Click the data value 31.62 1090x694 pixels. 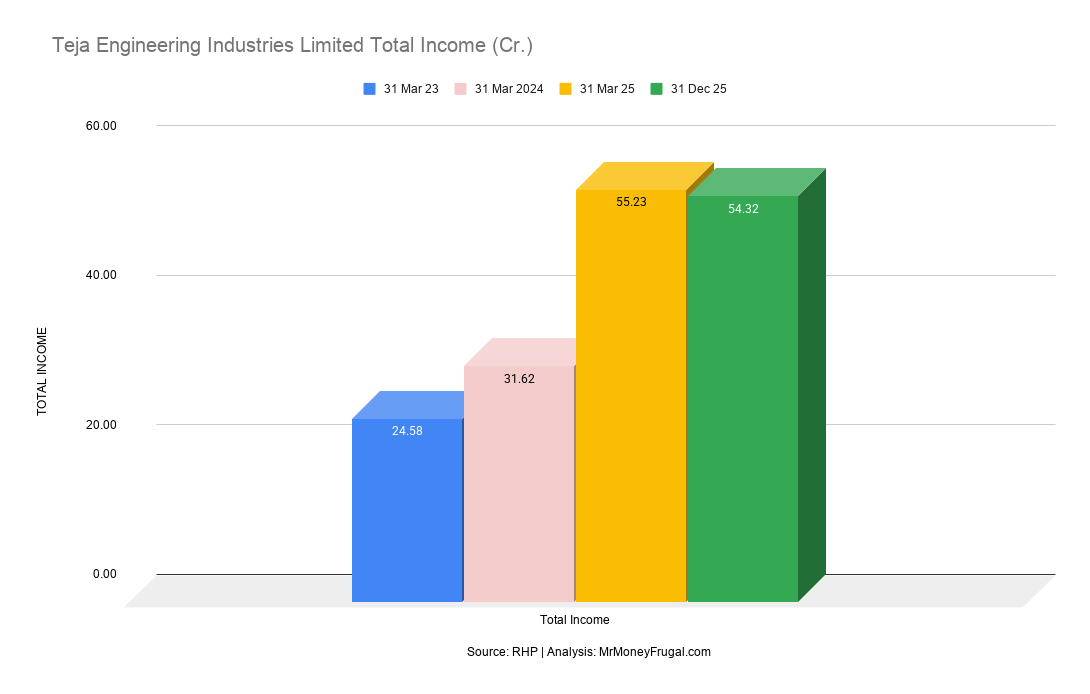pos(519,379)
